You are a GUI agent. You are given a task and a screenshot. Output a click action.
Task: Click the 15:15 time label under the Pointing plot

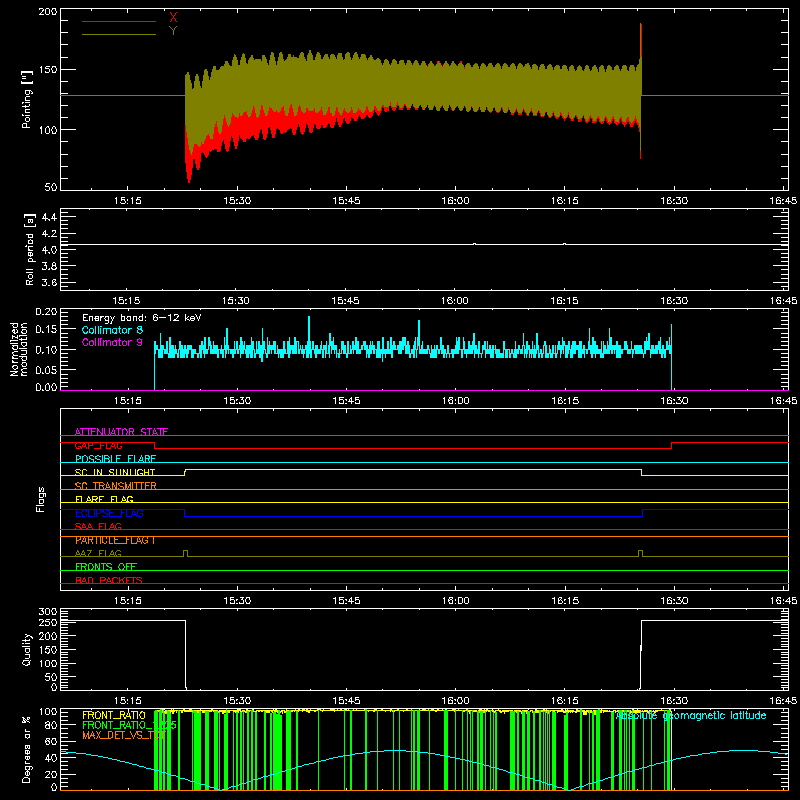tap(127, 201)
